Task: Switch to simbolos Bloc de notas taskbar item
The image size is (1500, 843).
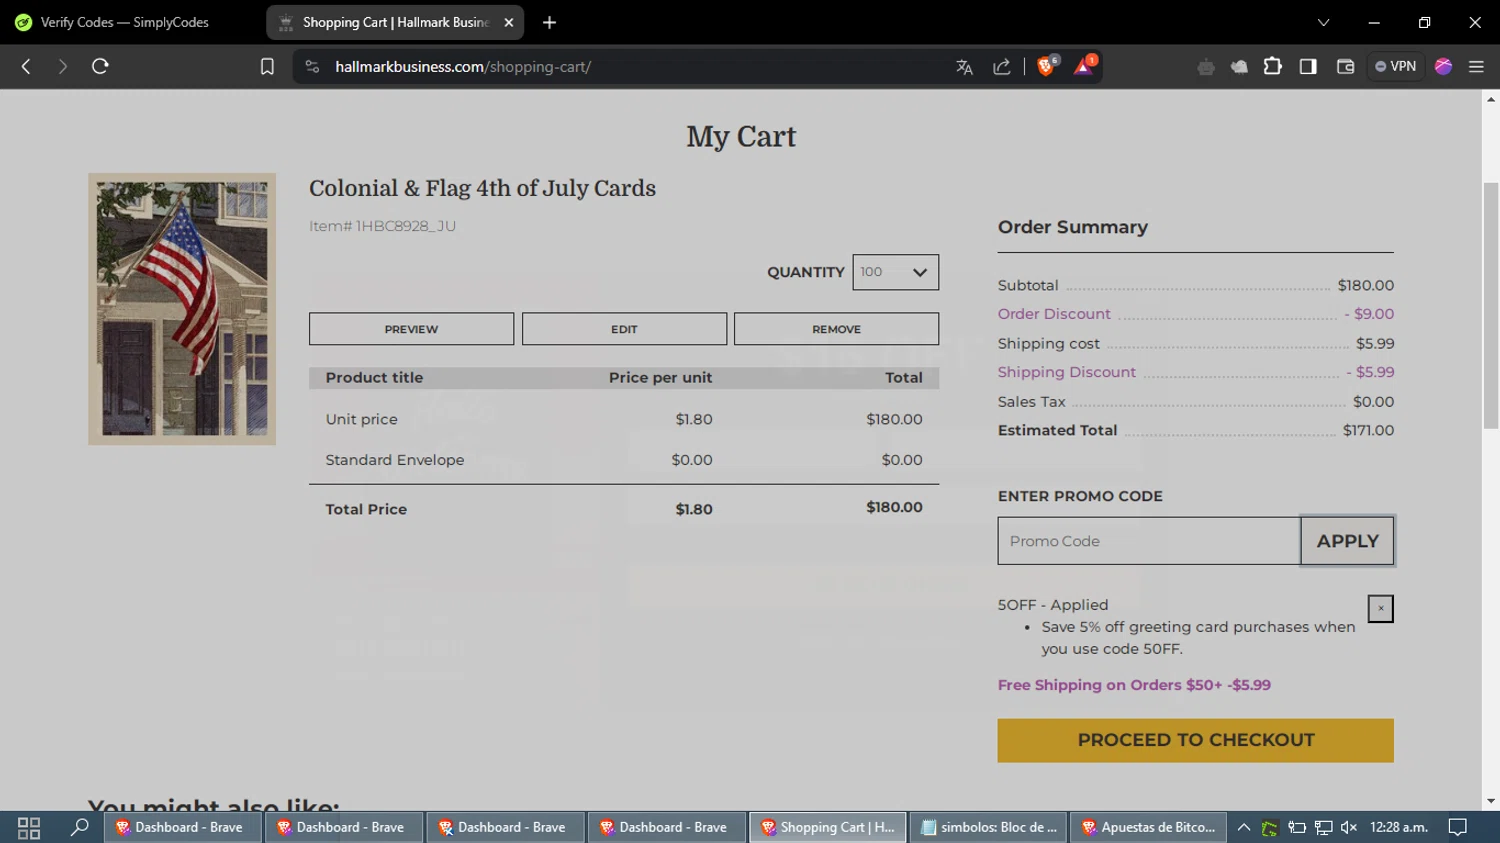Action: (989, 827)
